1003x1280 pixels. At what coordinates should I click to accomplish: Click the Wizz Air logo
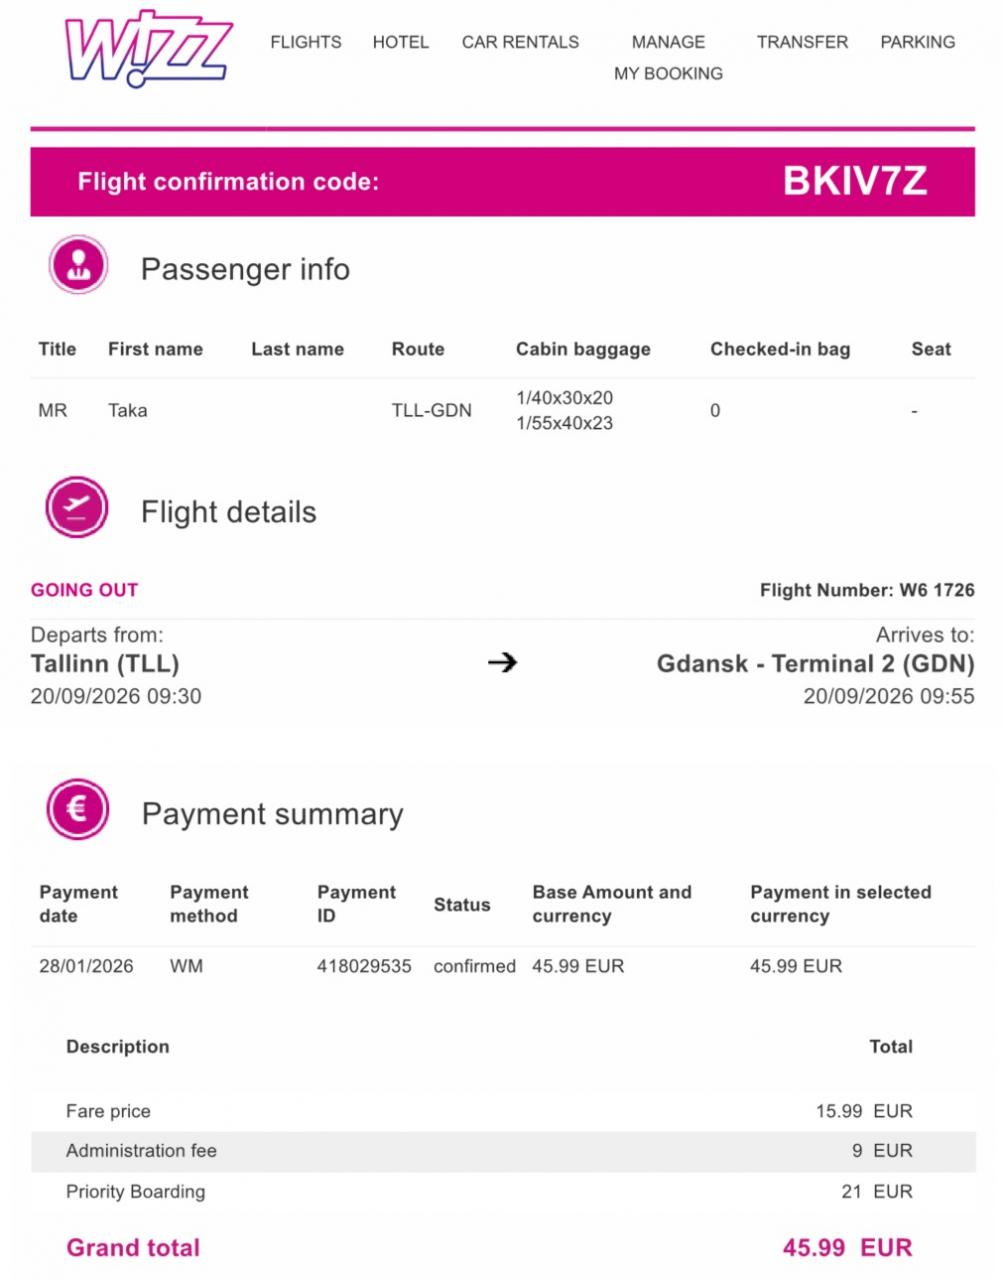coord(148,48)
